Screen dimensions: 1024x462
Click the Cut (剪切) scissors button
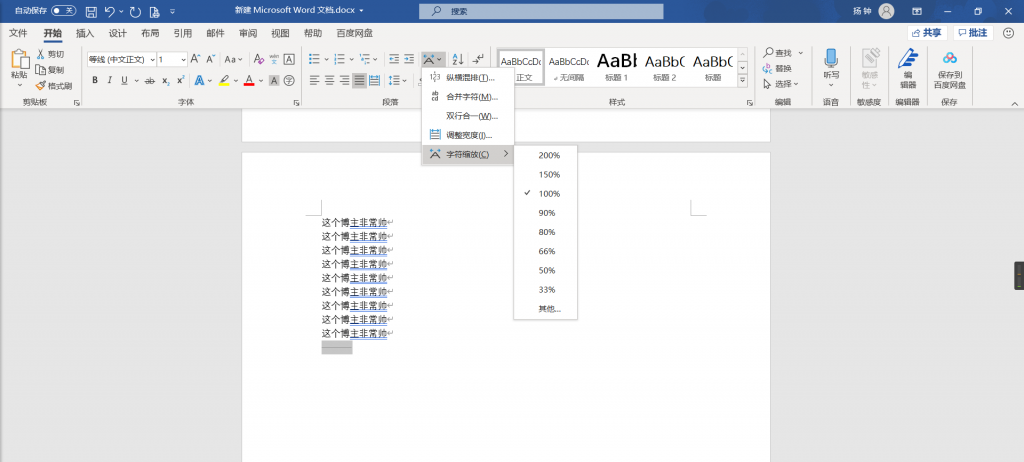(50, 54)
